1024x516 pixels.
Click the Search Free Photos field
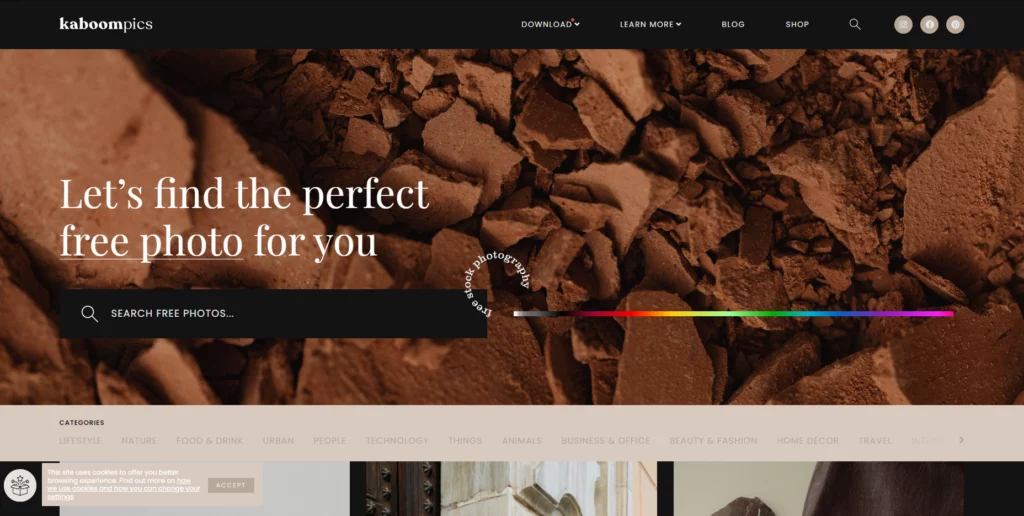(273, 314)
